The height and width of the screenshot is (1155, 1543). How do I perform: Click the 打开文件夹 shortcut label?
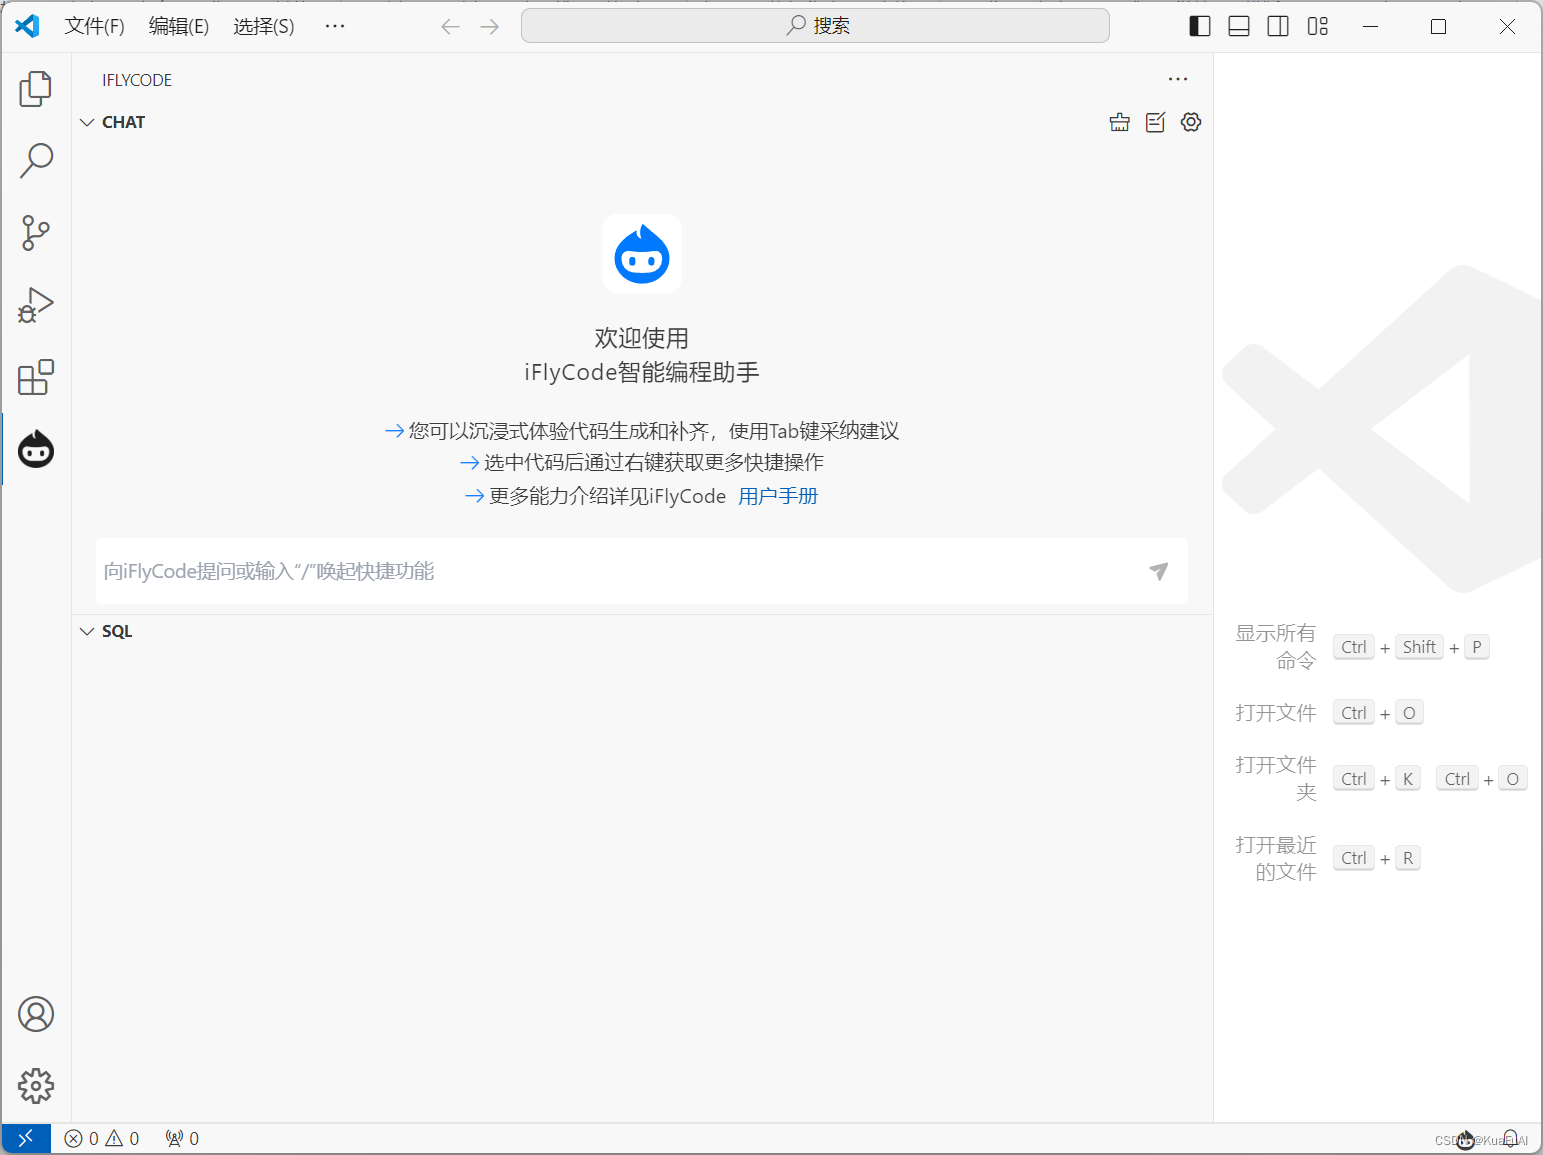pyautogui.click(x=1276, y=779)
